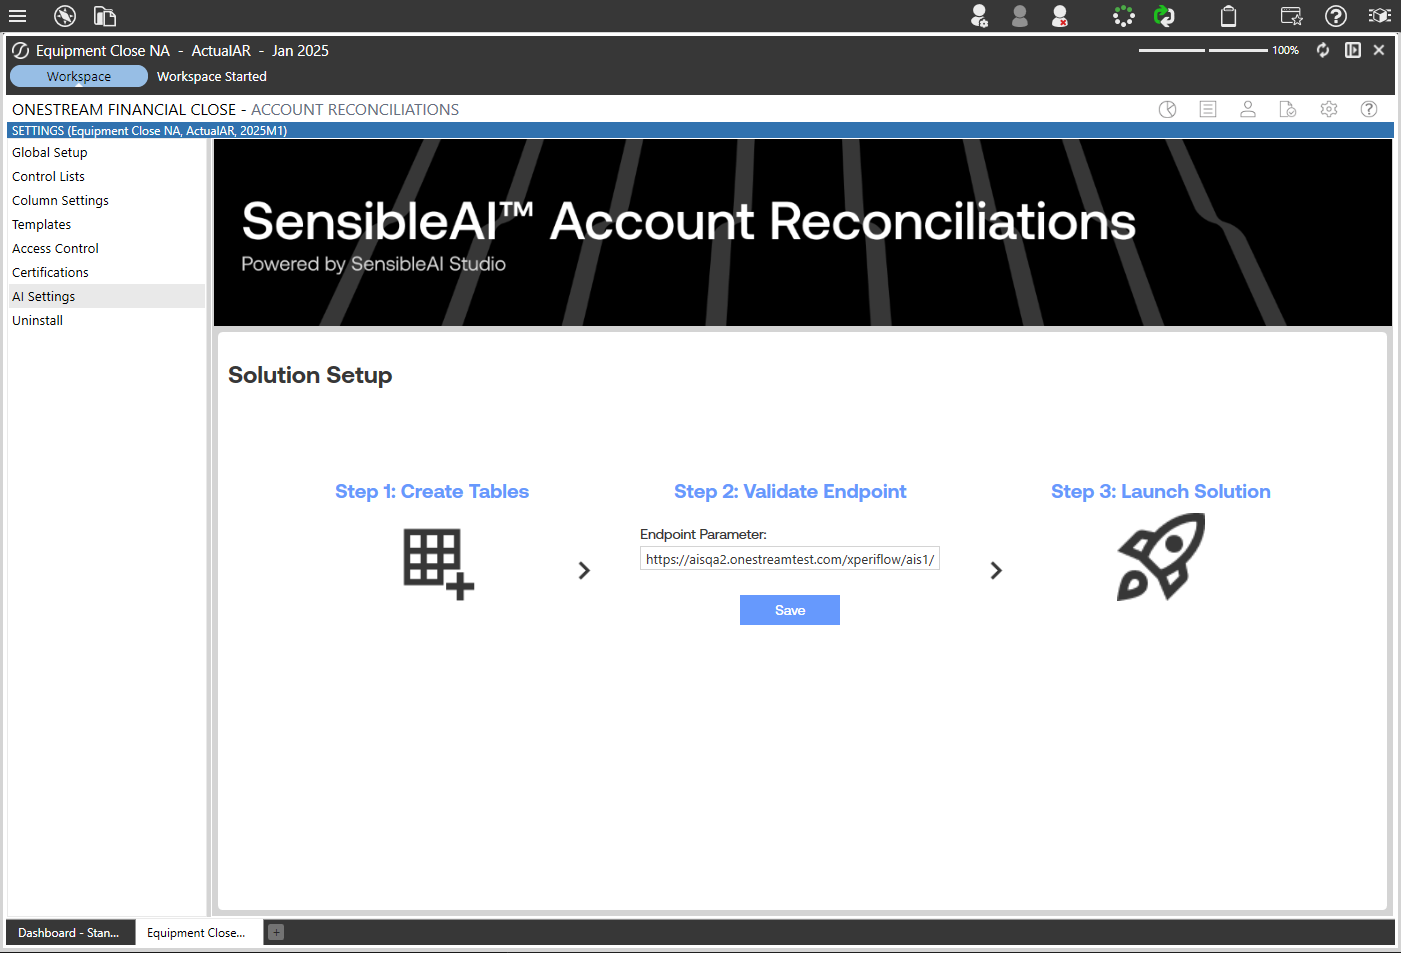Click the 'Equipment Close NA' title text
Screen dimensions: 1401x953
tap(103, 50)
